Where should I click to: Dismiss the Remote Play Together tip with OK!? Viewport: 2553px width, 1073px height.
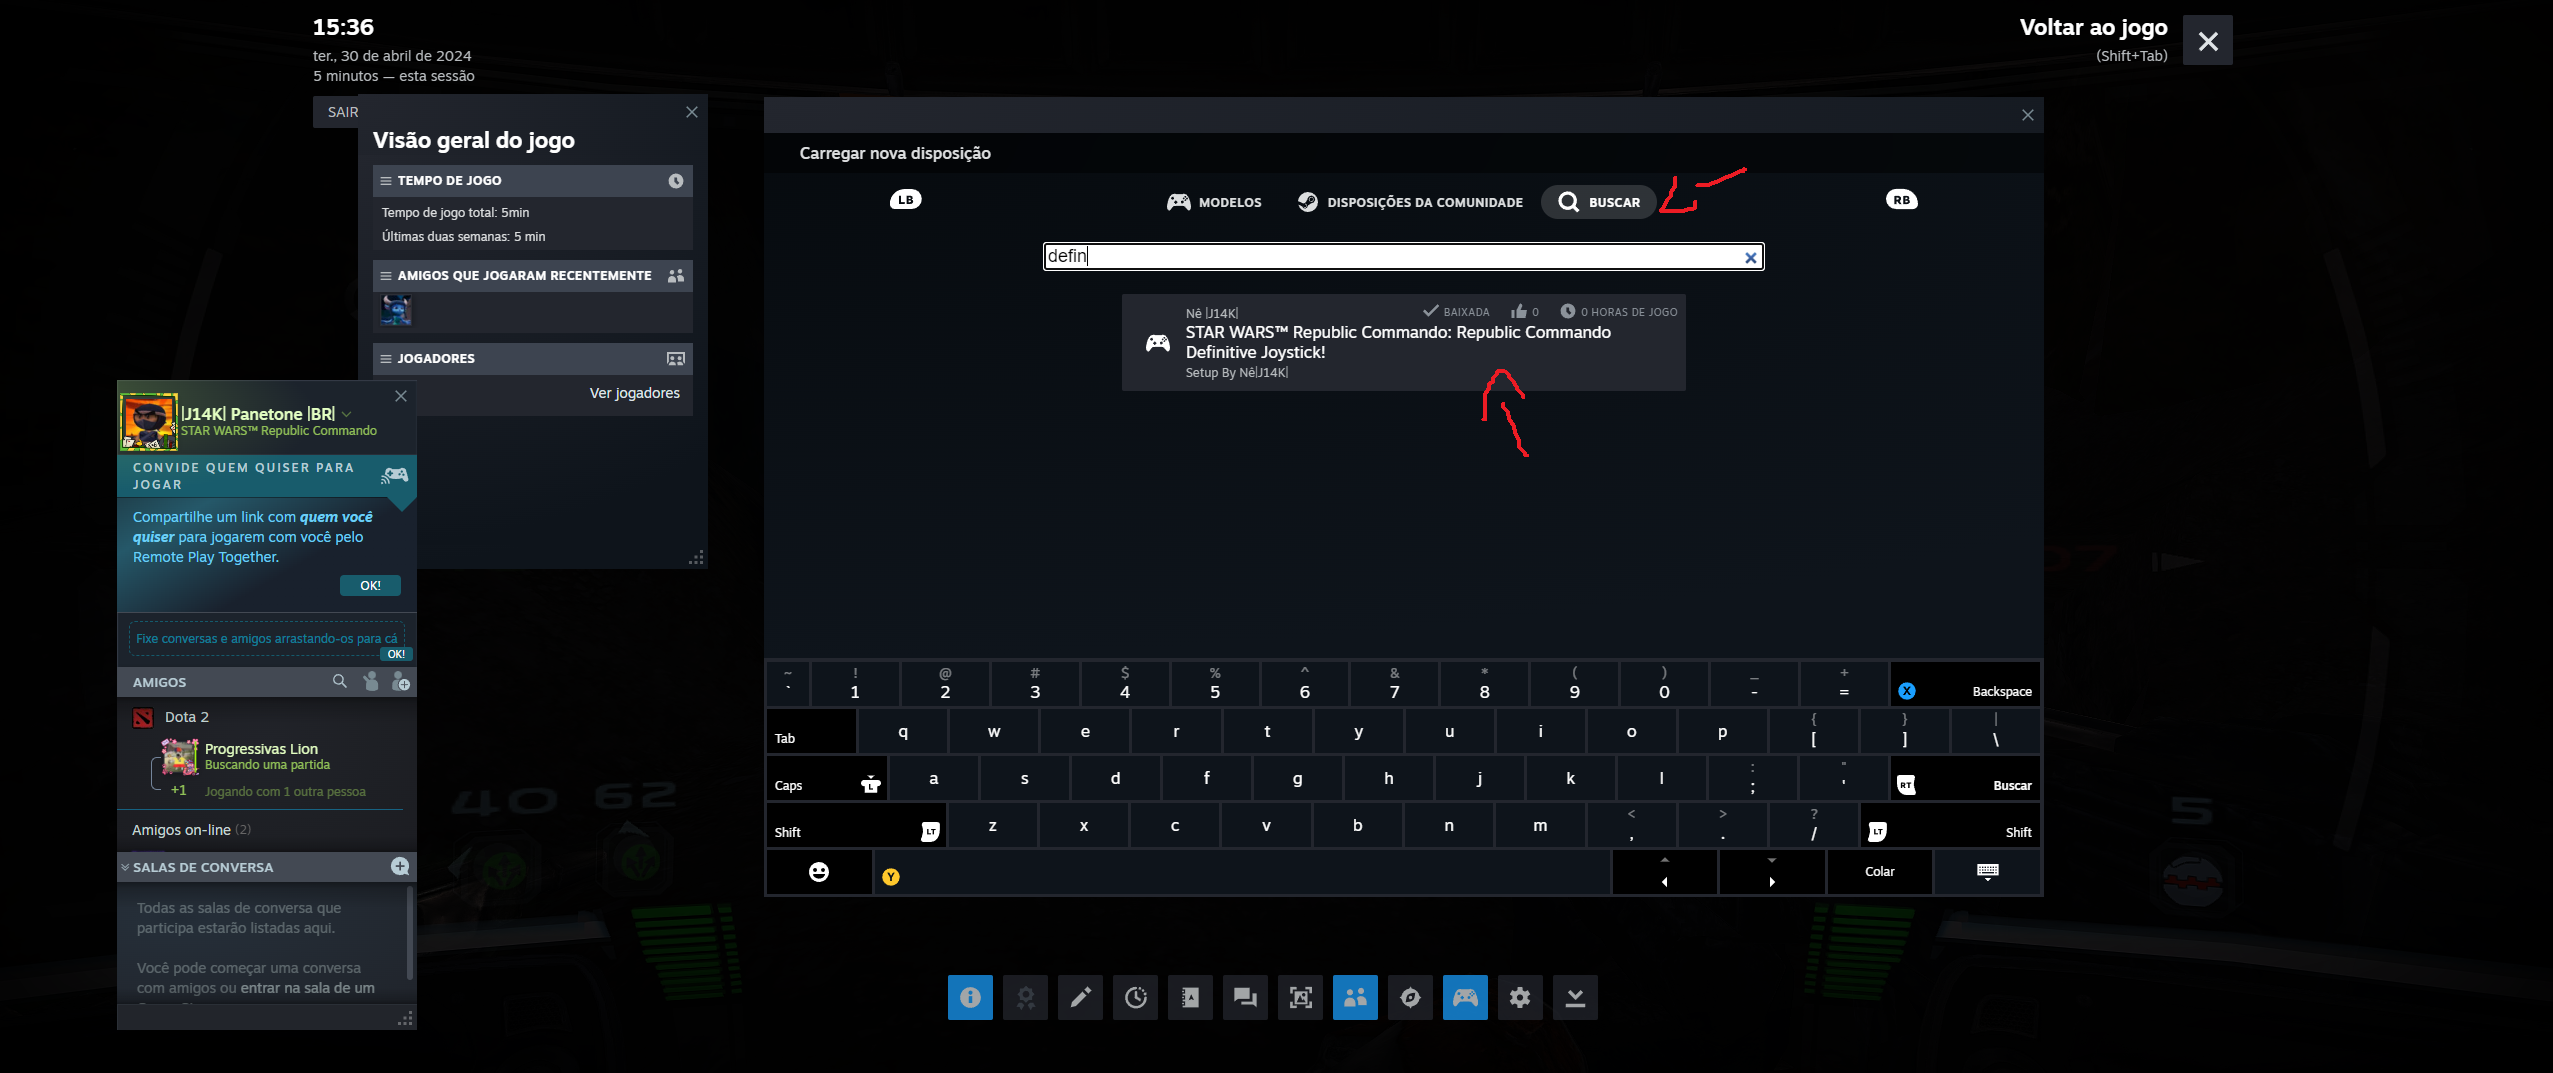[x=370, y=585]
